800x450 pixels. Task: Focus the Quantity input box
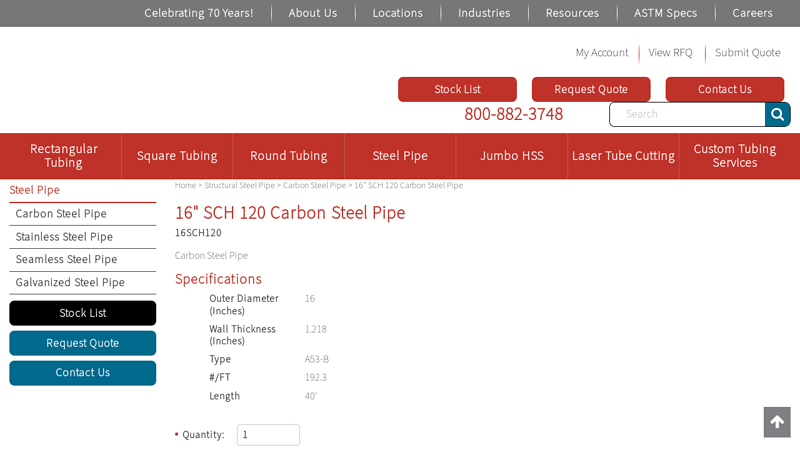268,435
